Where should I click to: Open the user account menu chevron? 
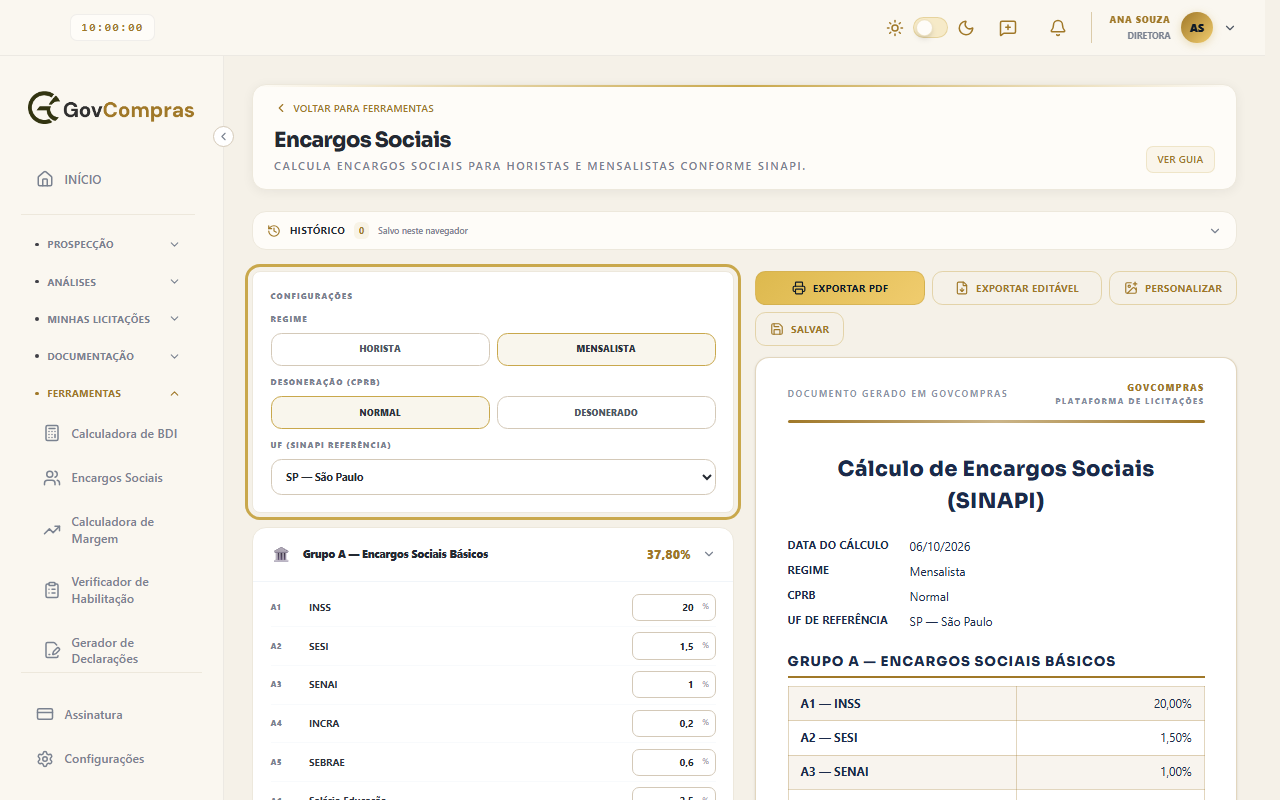pos(1230,28)
